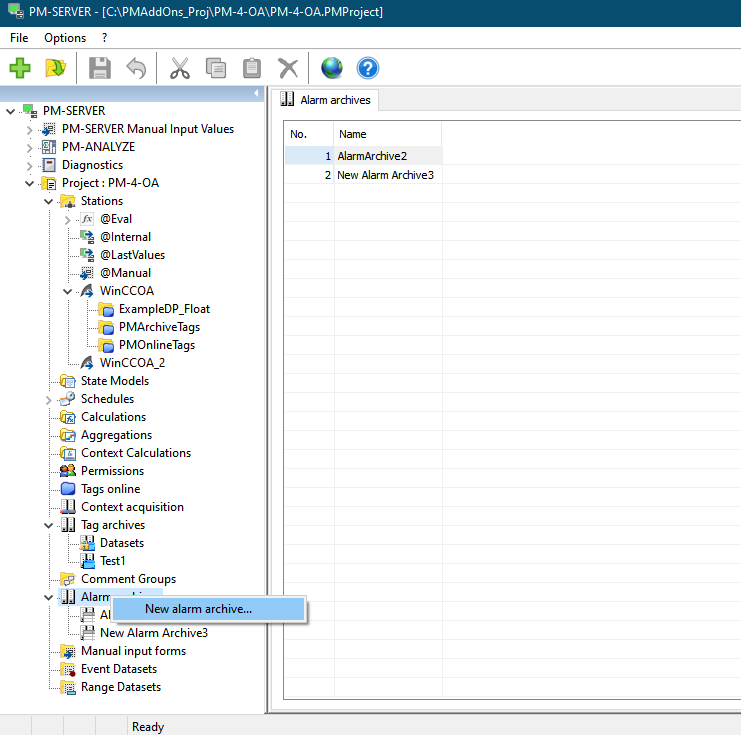Image resolution: width=741 pixels, height=735 pixels.
Task: Expand the PM-ANALYZE tree node
Action: click(x=30, y=147)
